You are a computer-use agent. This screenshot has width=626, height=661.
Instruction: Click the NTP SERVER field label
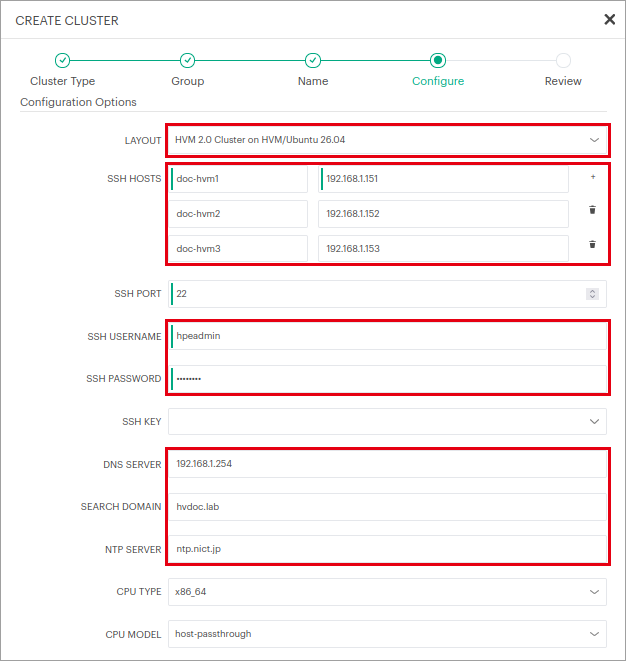(133, 550)
